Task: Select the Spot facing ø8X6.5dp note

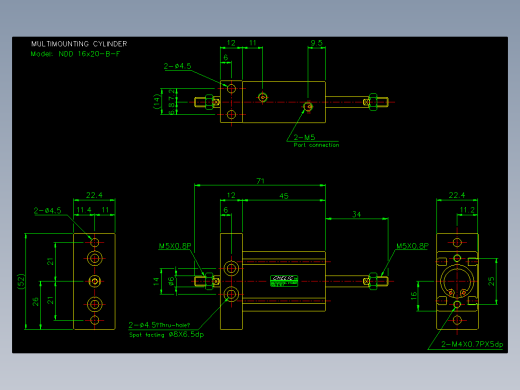Action: (x=166, y=334)
